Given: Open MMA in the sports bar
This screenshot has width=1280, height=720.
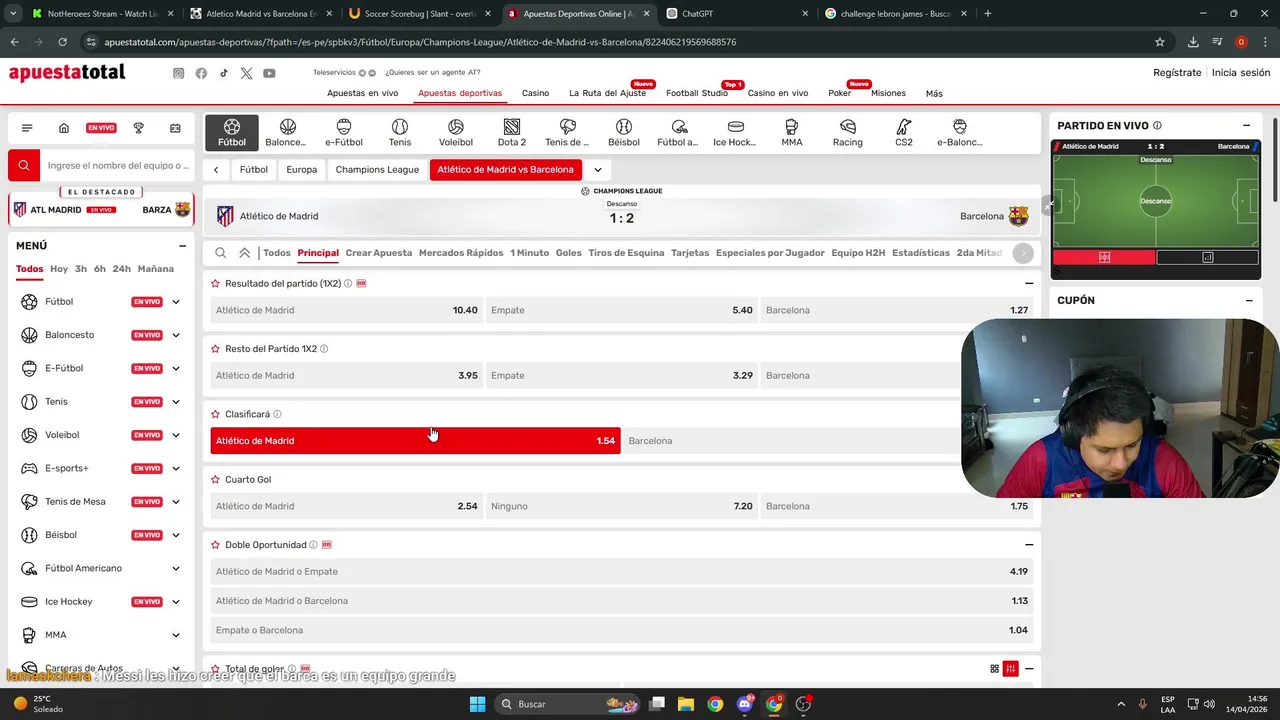Looking at the screenshot, I should click(792, 133).
